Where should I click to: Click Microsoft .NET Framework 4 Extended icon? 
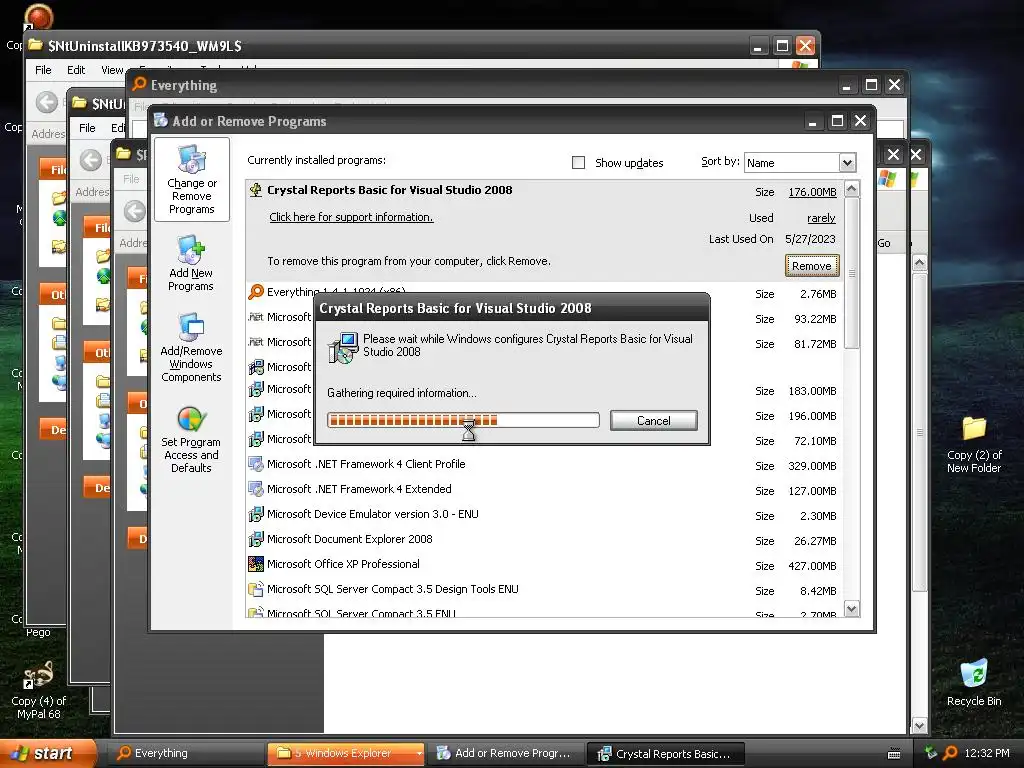coord(256,489)
